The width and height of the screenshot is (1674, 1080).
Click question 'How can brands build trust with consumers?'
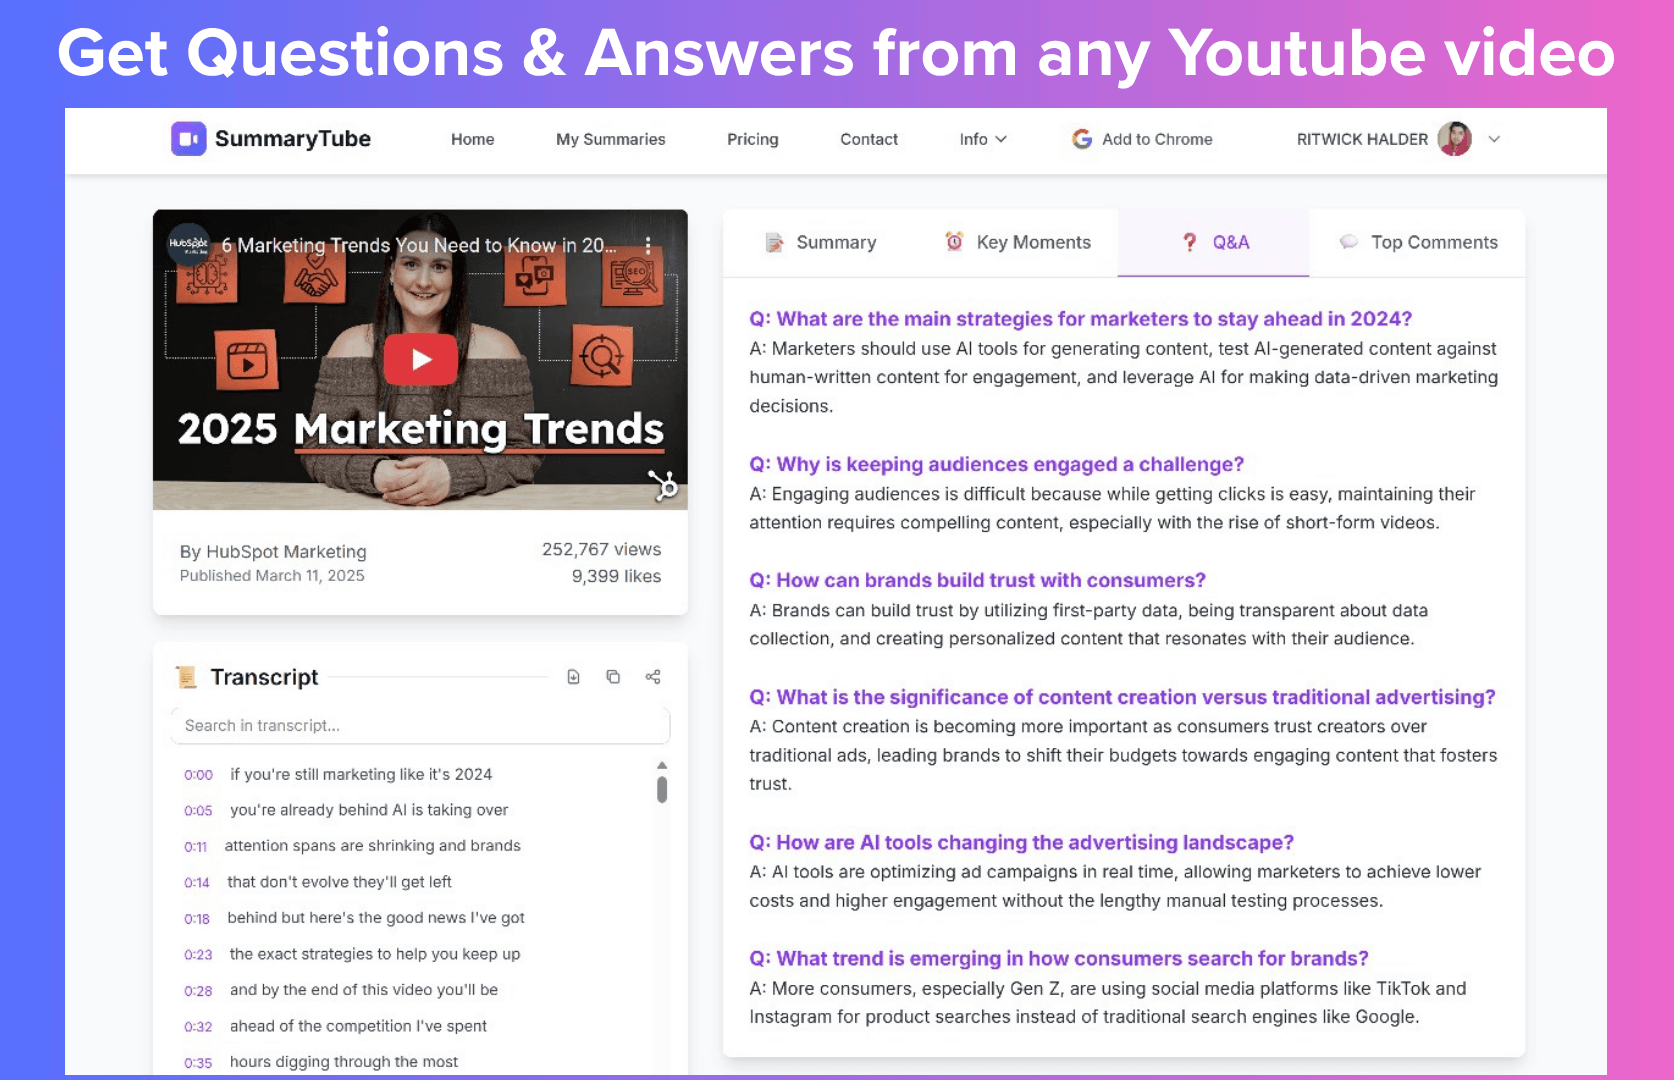click(x=978, y=580)
